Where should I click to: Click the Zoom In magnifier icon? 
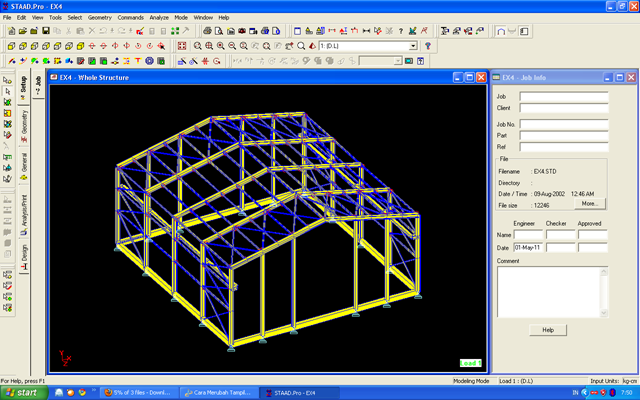tap(220, 46)
